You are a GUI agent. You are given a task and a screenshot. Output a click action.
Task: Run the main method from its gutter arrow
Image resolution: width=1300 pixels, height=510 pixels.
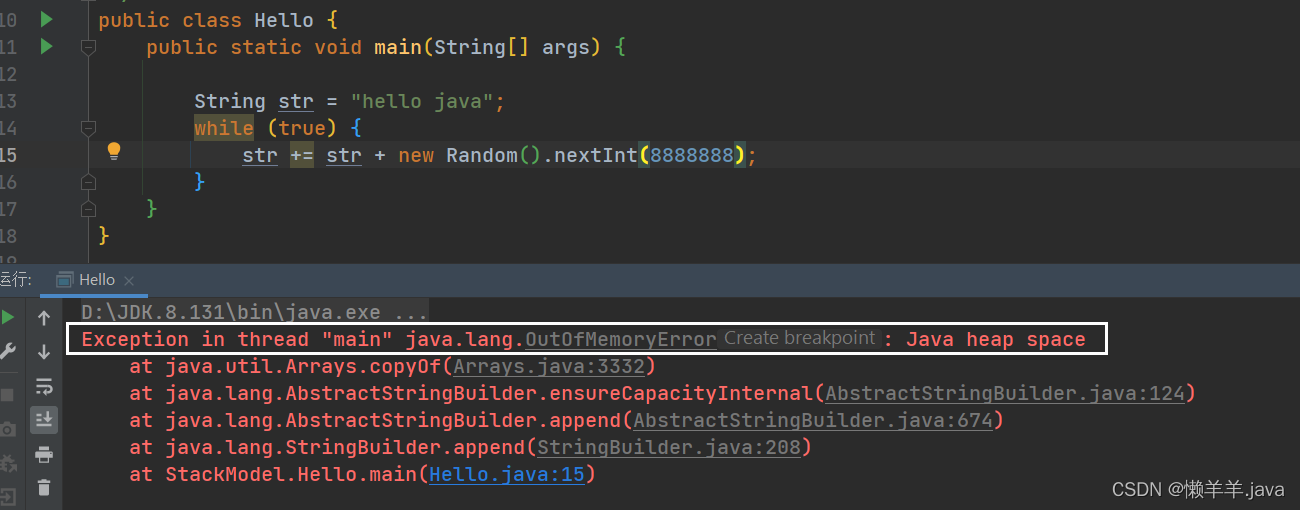coord(46,46)
